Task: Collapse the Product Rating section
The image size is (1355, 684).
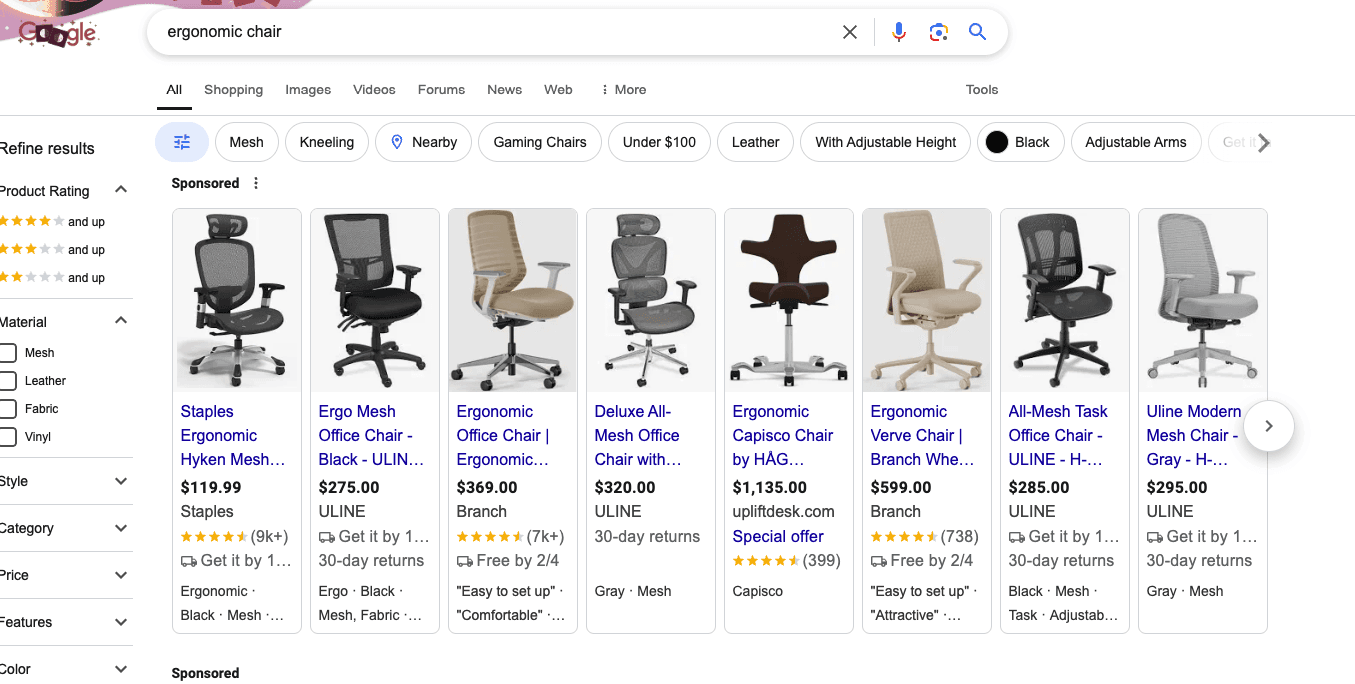Action: [x=120, y=190]
